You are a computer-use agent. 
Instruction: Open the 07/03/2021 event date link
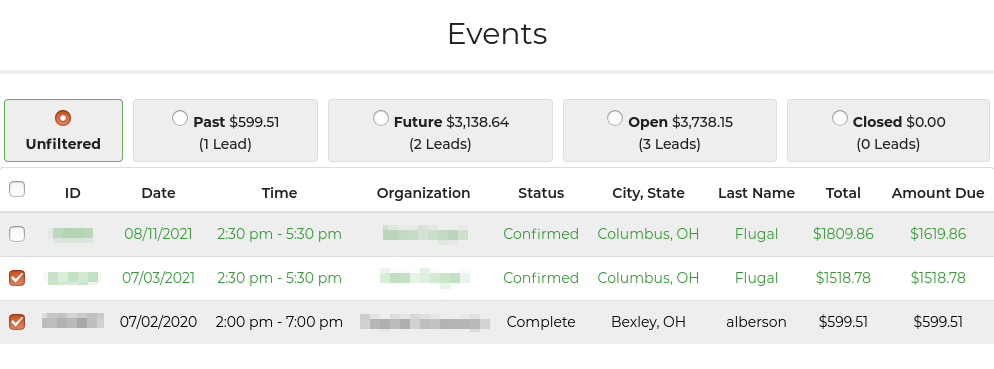pyautogui.click(x=158, y=278)
